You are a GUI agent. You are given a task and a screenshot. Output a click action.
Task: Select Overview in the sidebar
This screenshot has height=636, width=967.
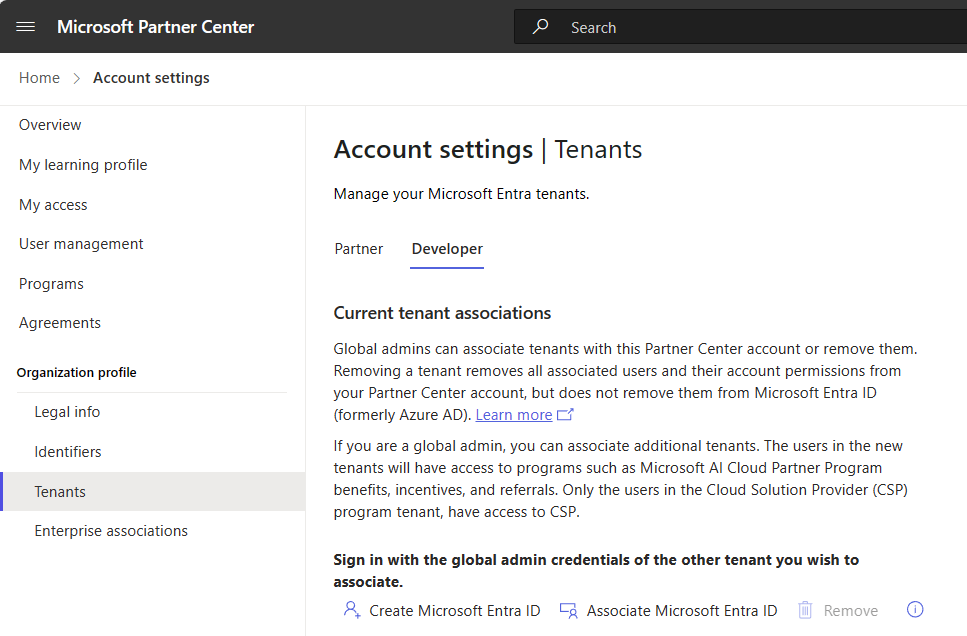pyautogui.click(x=49, y=124)
